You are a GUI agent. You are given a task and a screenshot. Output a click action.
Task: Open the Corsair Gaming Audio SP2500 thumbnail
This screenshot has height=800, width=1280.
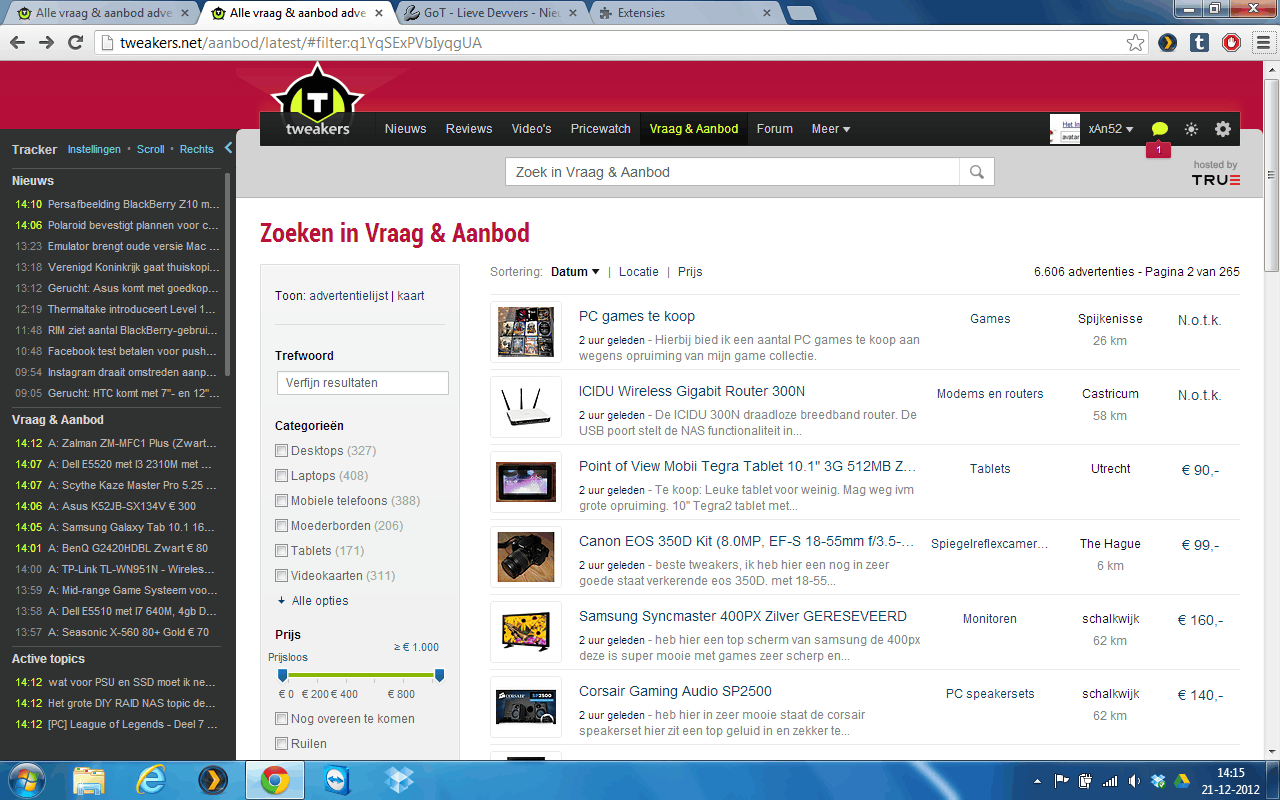(526, 706)
